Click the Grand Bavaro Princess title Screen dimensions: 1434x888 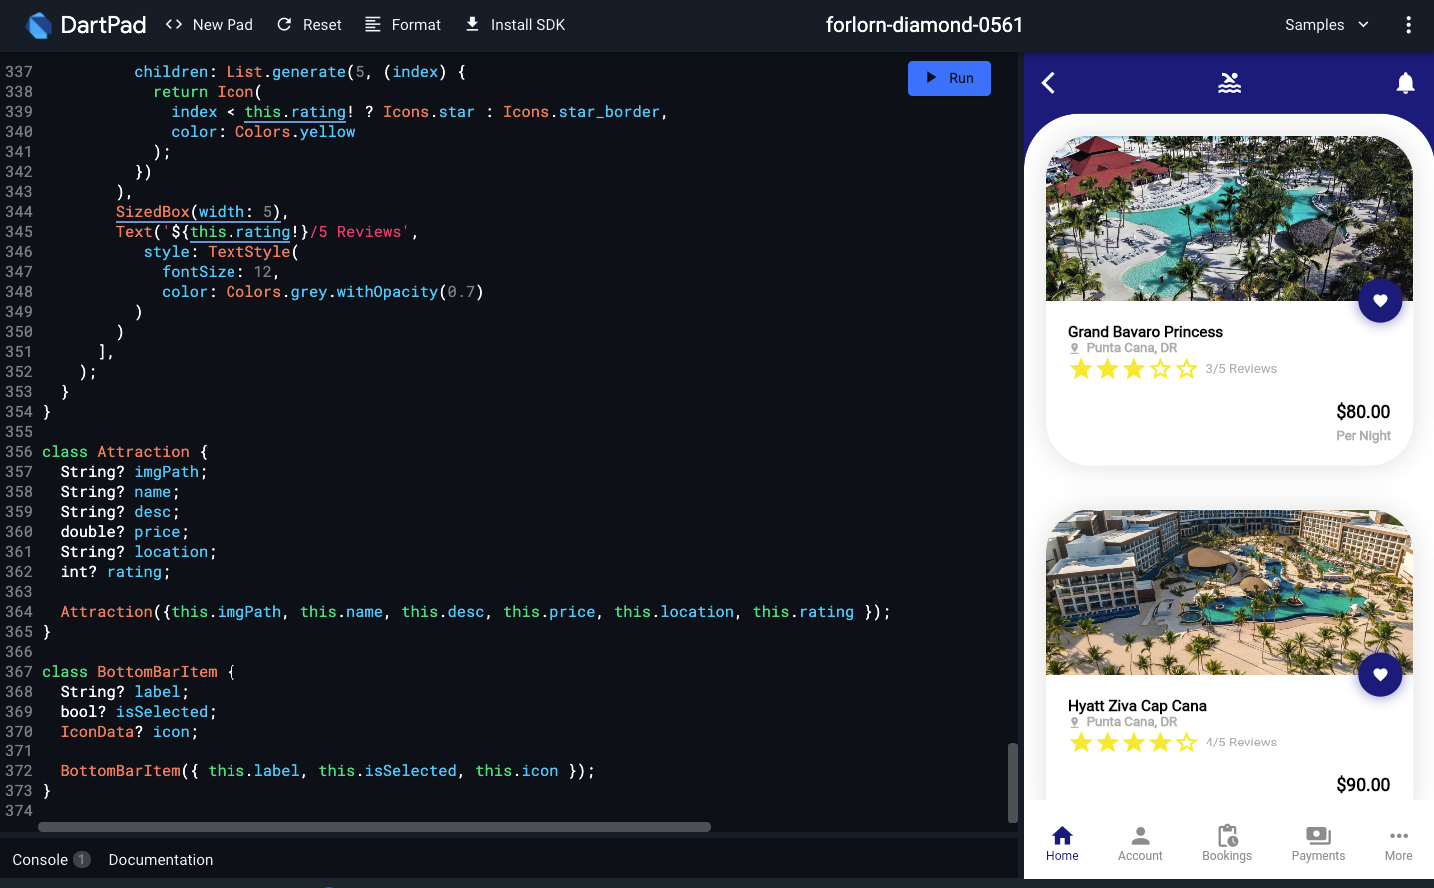point(1145,332)
